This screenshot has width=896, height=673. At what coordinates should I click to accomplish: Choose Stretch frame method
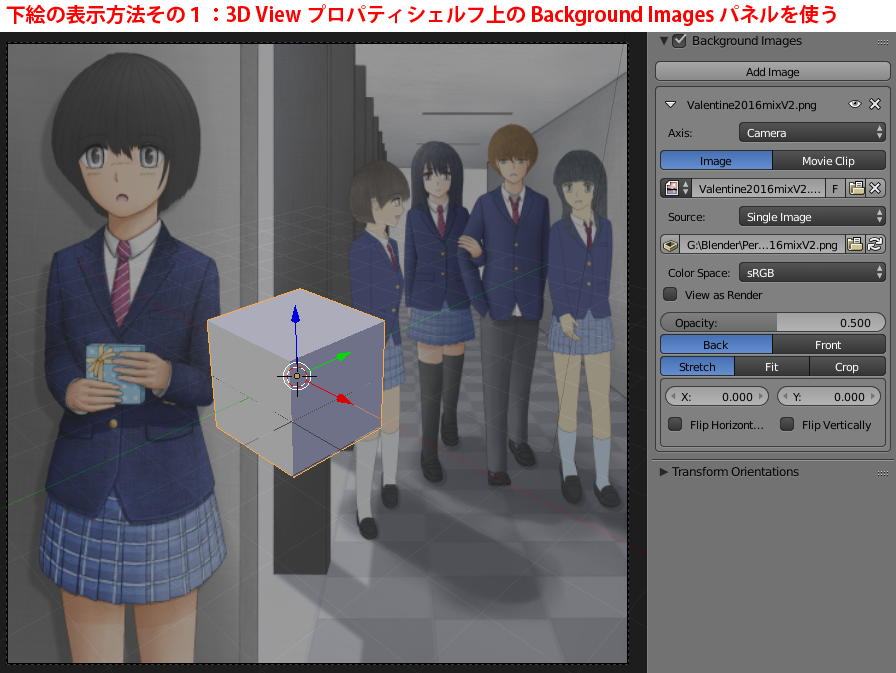point(697,366)
